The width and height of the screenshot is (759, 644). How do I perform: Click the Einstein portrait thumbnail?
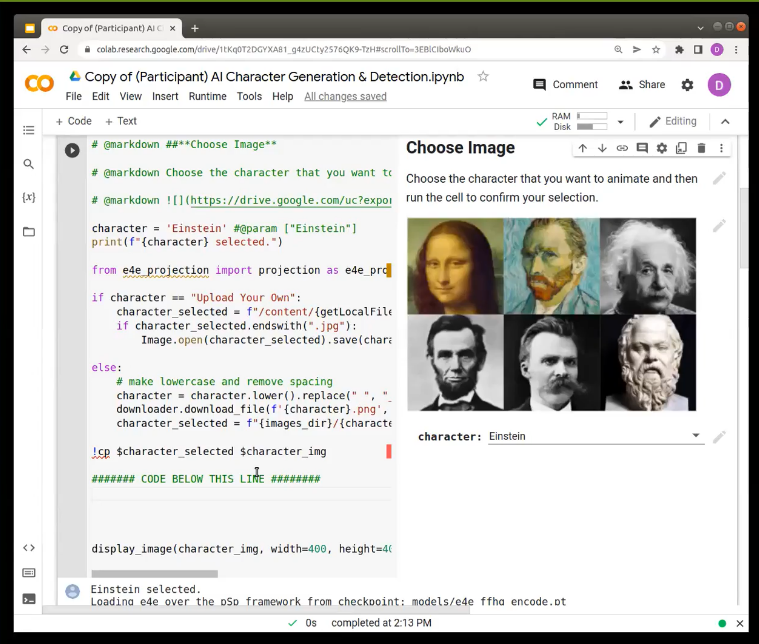tap(648, 266)
